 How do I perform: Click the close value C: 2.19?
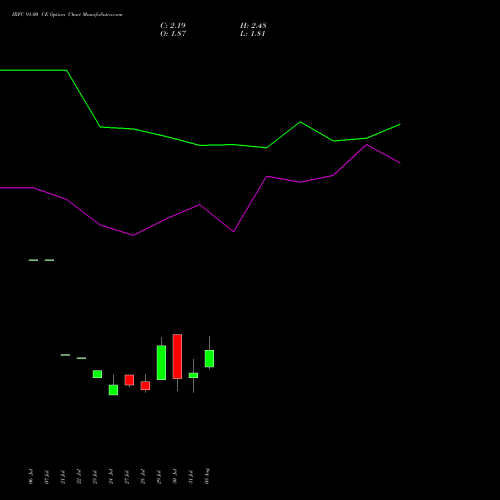coord(173,26)
